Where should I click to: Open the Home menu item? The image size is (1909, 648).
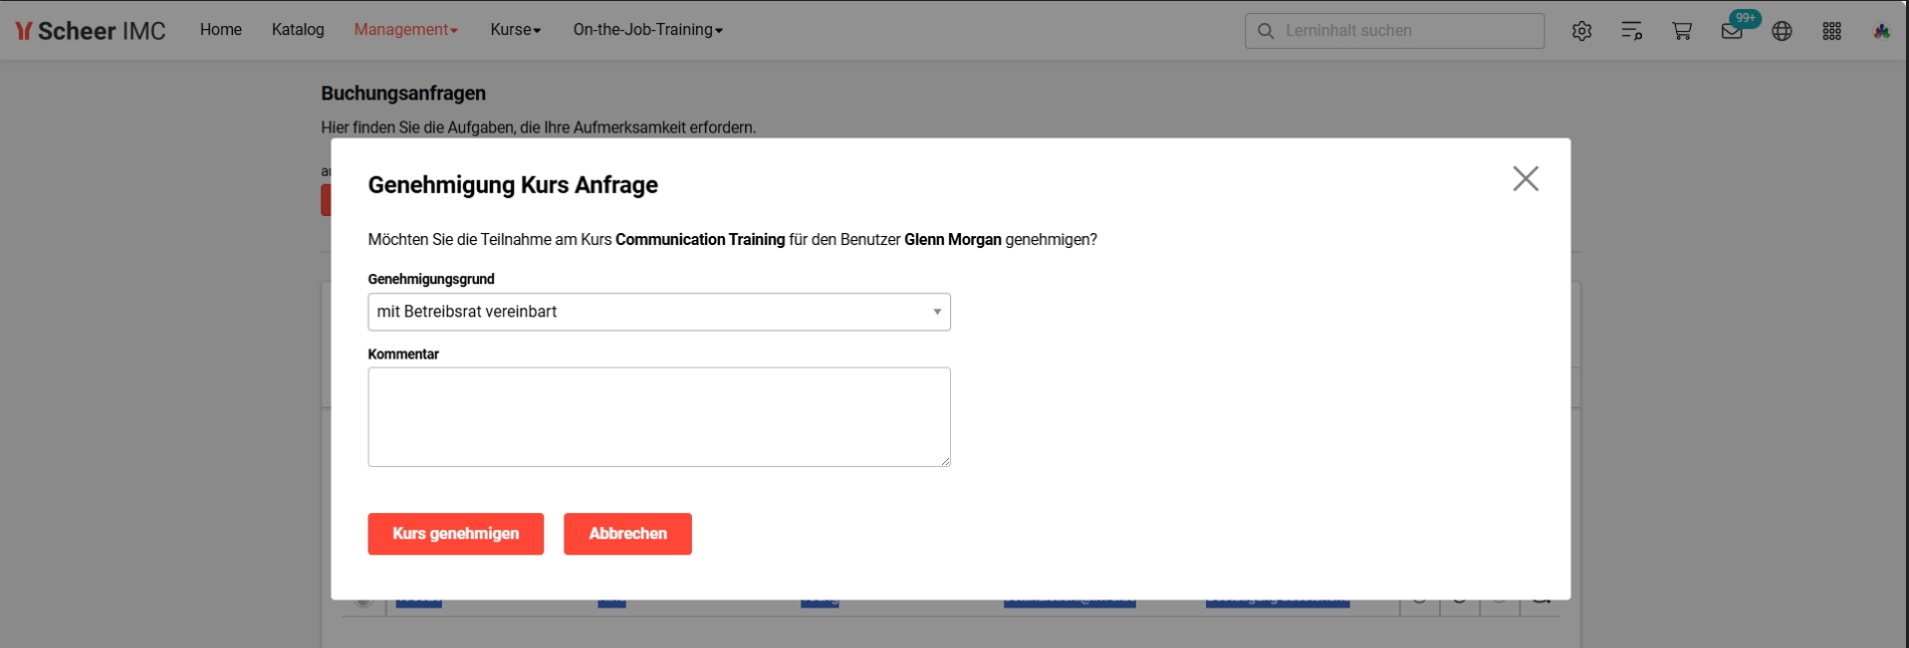(221, 30)
